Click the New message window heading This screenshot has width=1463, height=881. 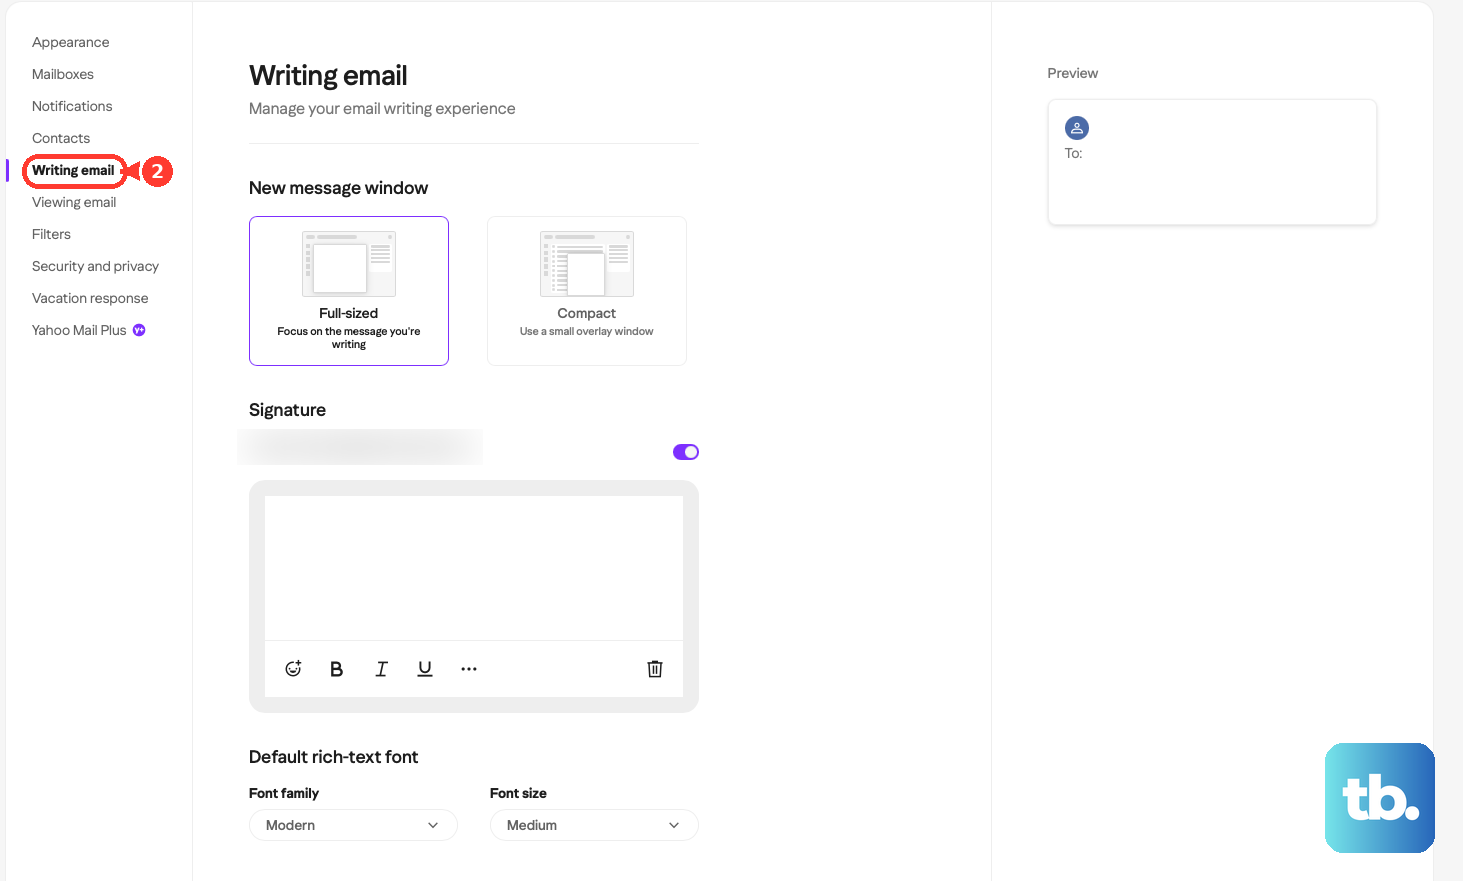[x=338, y=188]
